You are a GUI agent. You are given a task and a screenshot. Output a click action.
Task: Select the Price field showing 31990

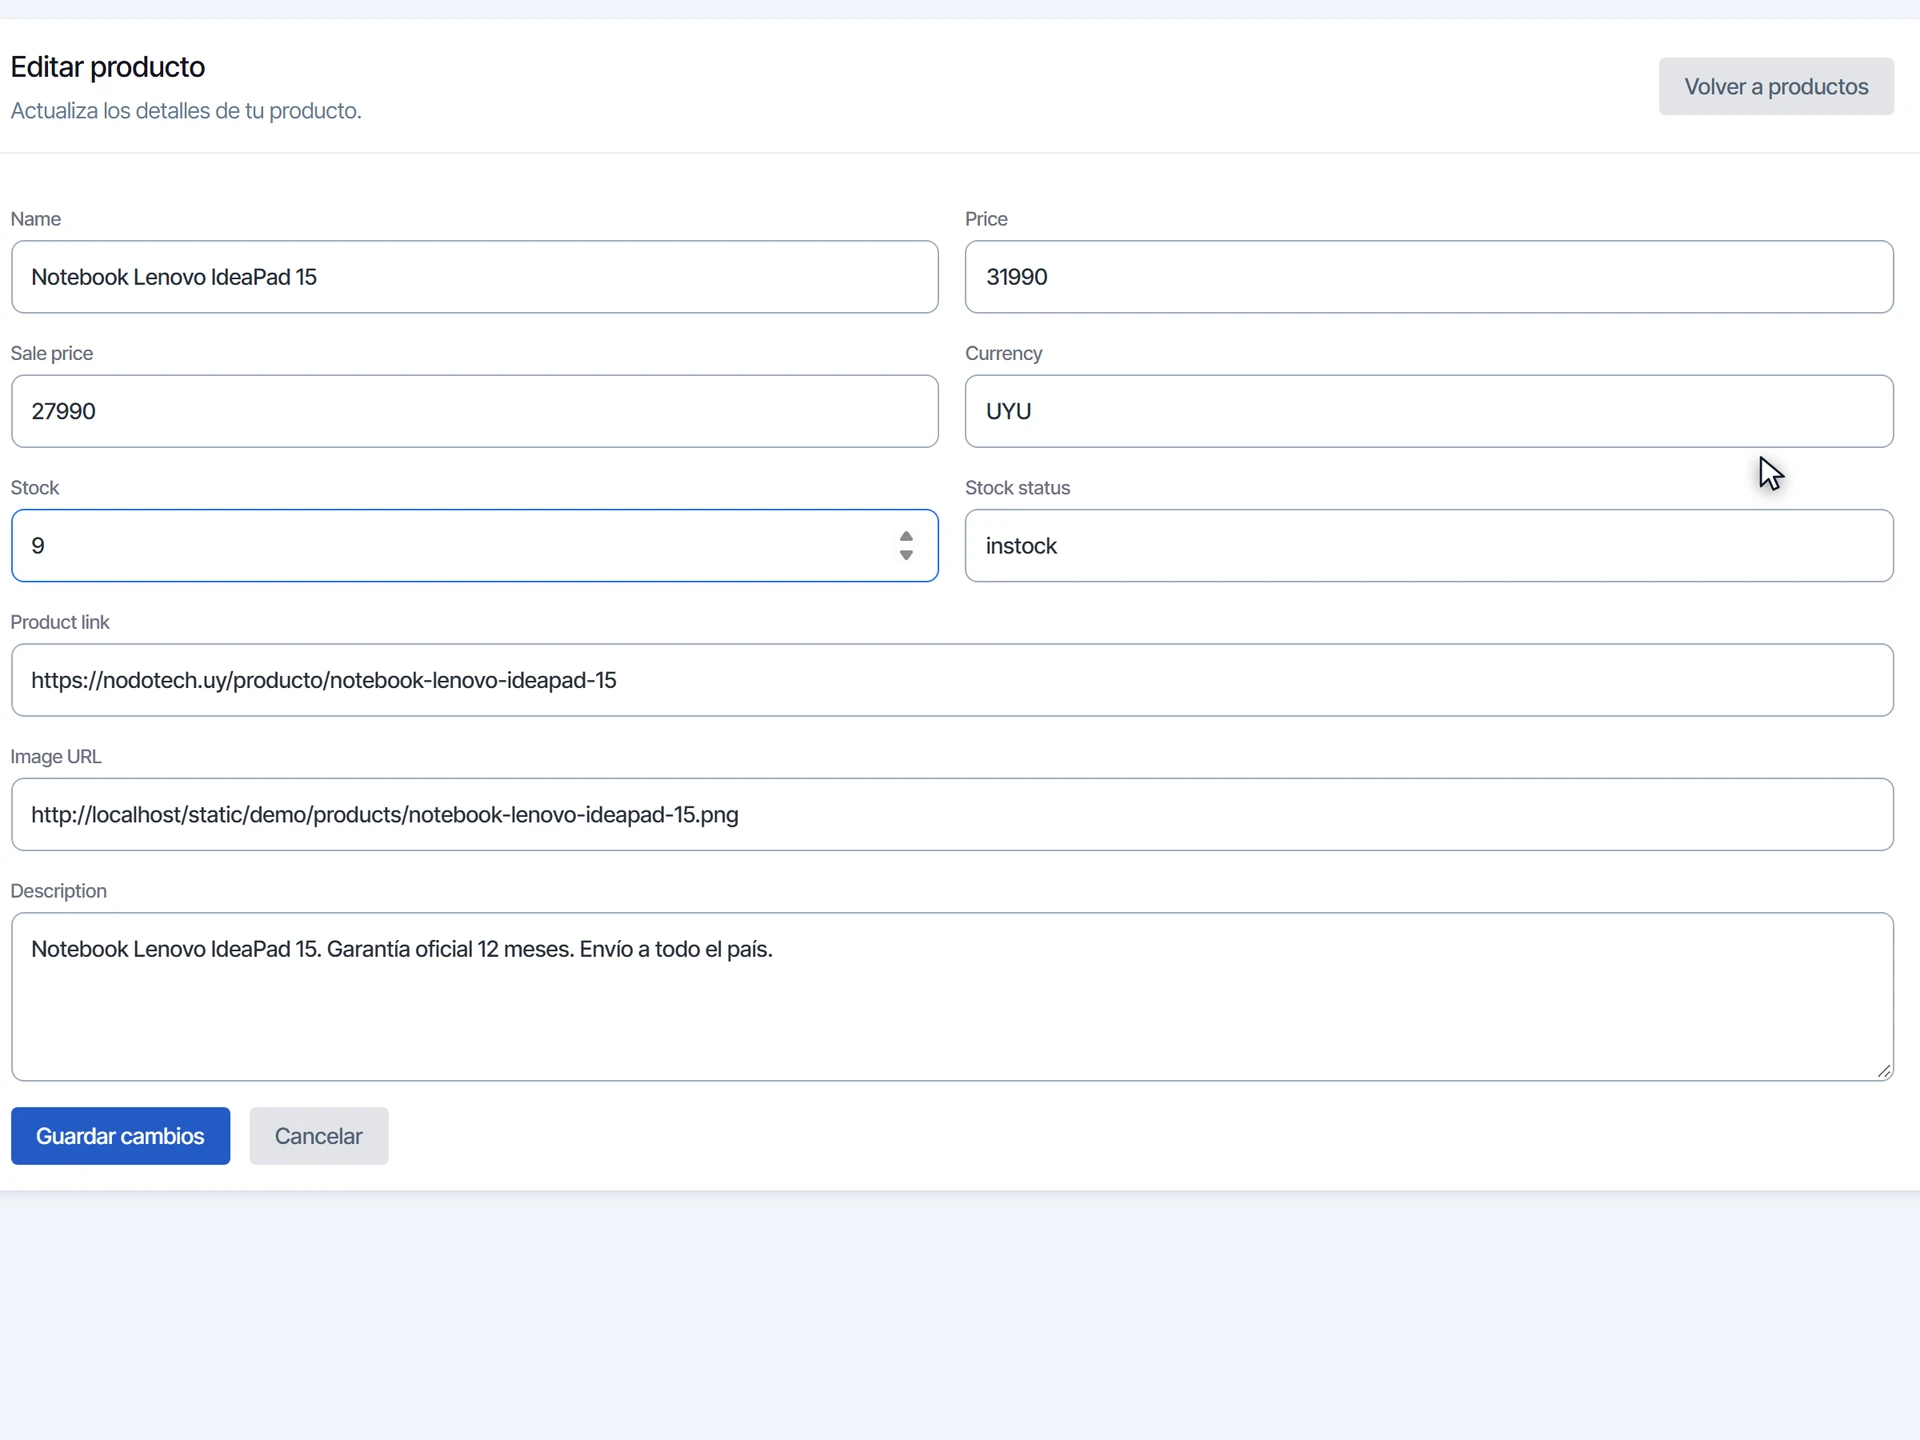click(1429, 277)
